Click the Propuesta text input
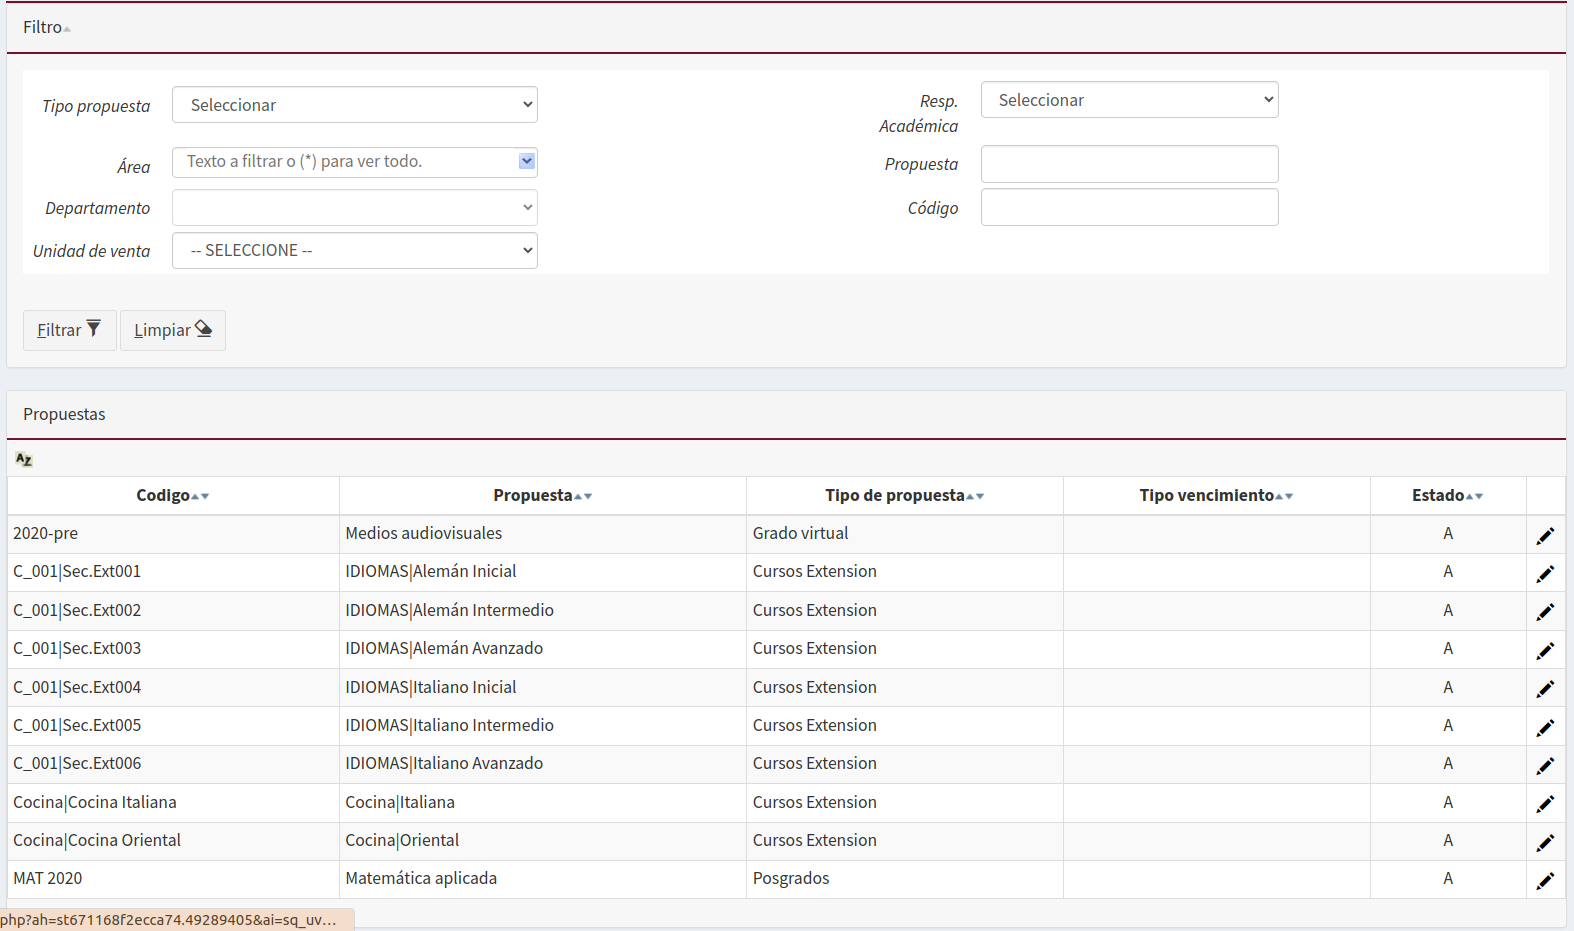Viewport: 1574px width, 931px height. pyautogui.click(x=1130, y=164)
